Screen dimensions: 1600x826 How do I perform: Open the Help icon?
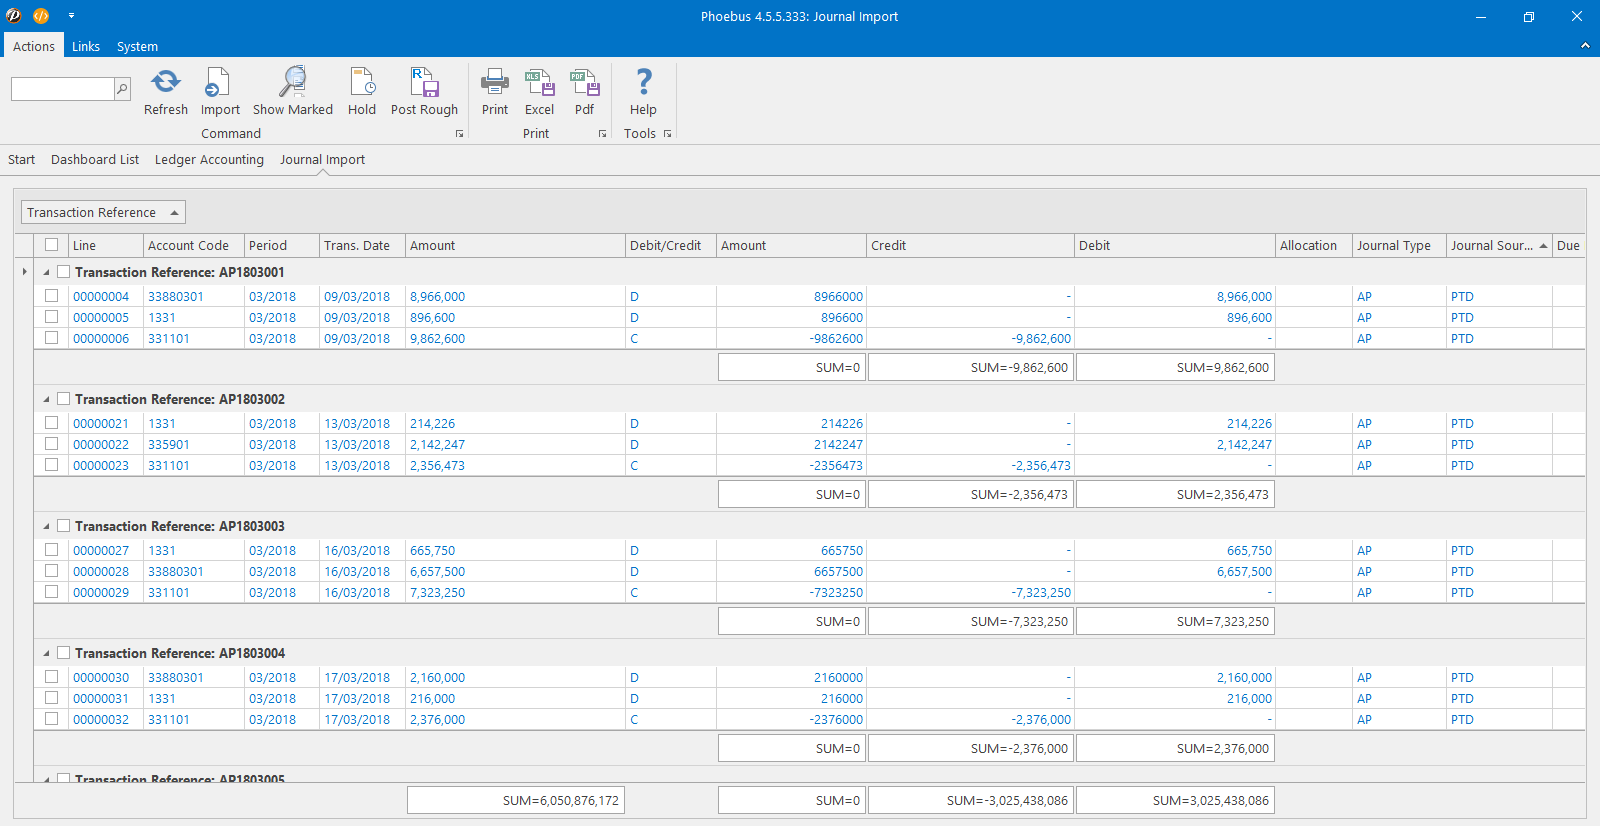(x=644, y=82)
